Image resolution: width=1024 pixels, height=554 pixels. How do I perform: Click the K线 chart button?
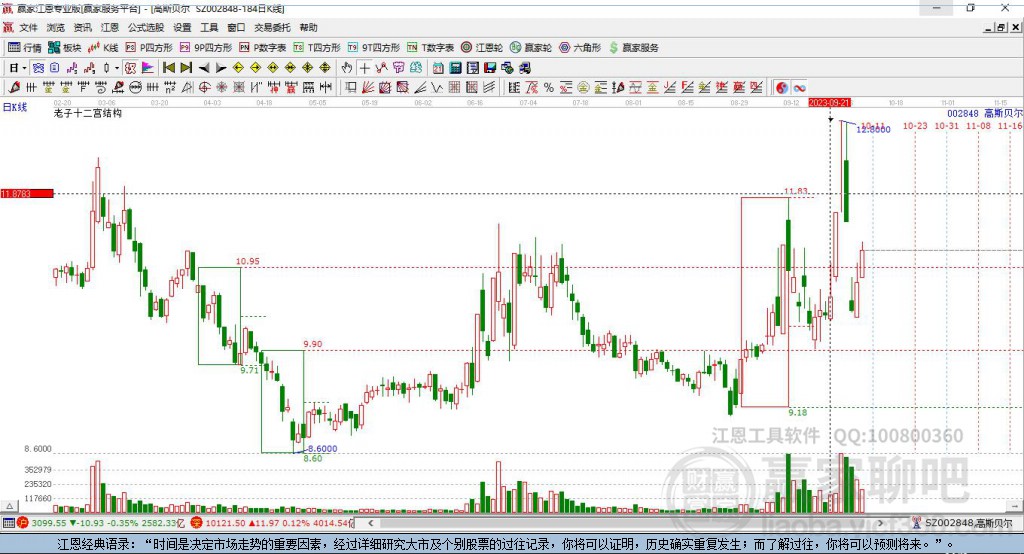pos(103,47)
